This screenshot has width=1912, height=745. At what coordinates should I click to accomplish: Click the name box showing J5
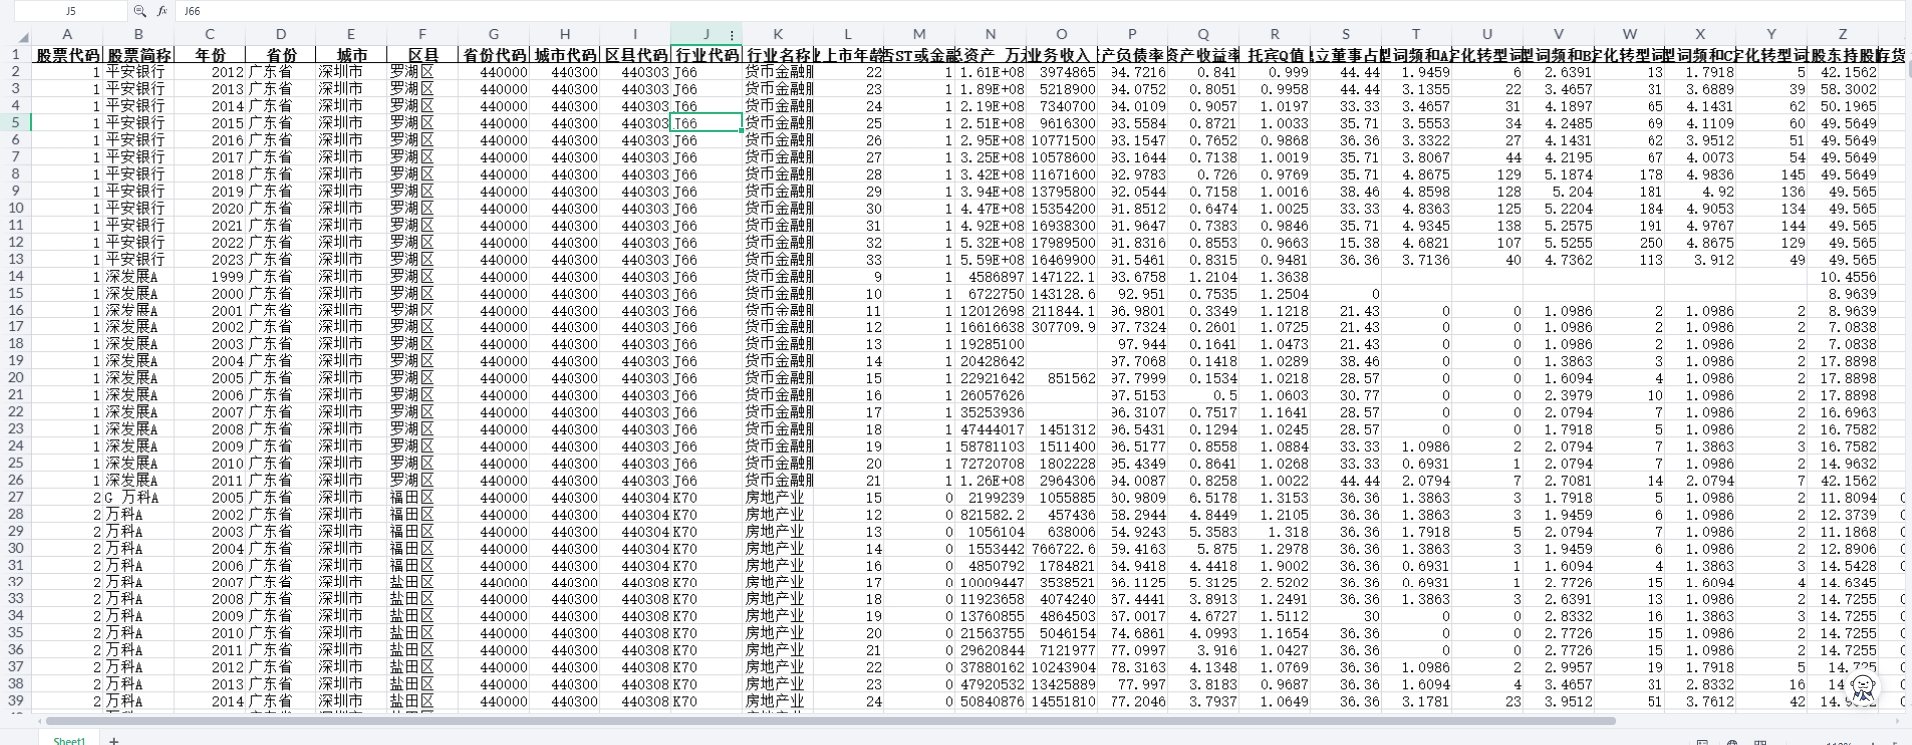point(70,11)
